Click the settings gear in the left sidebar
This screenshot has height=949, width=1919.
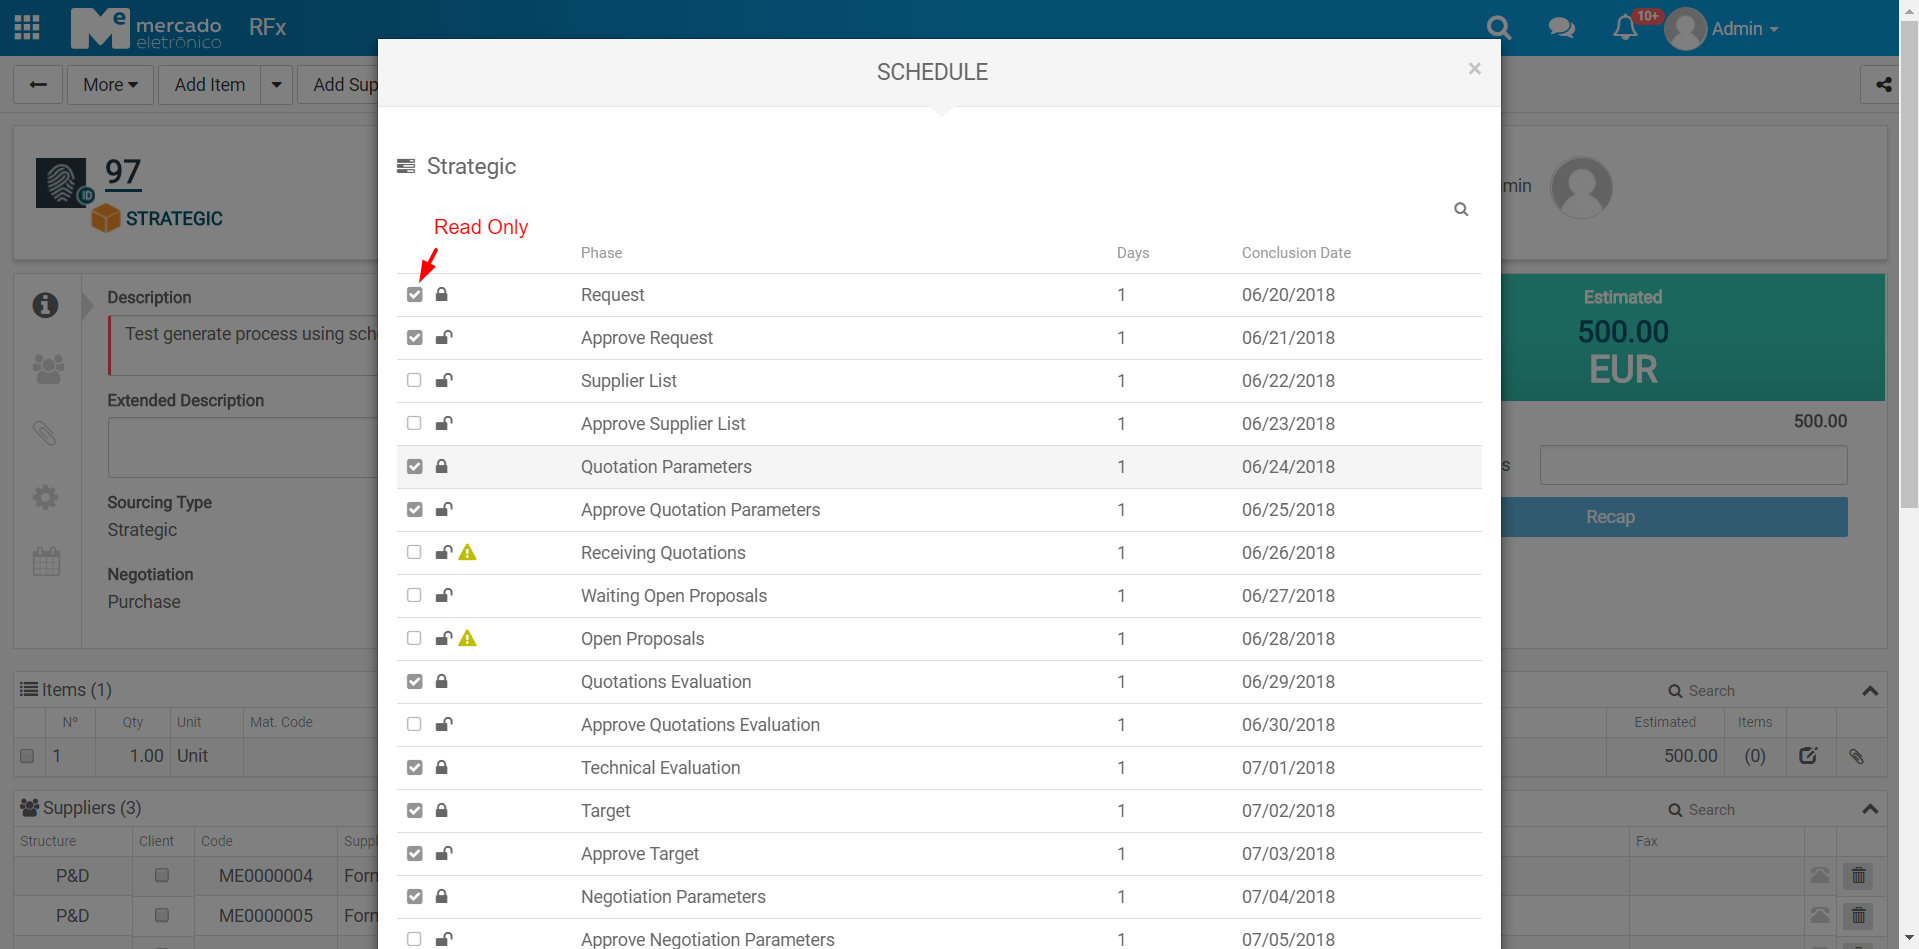[x=45, y=497]
